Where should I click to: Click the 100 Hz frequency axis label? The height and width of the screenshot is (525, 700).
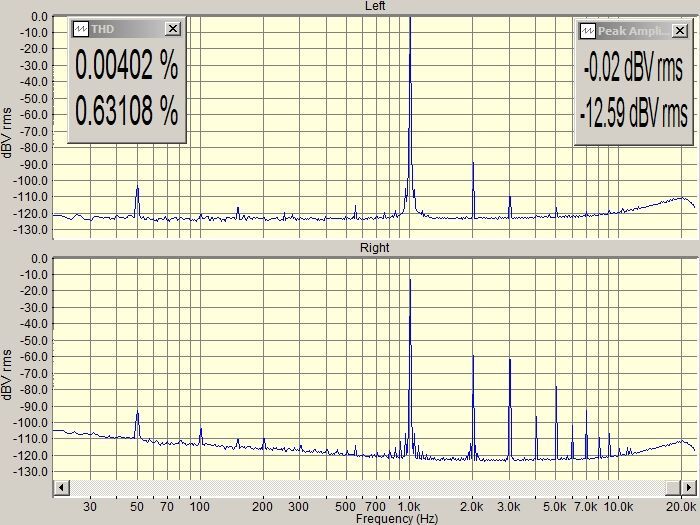click(200, 507)
